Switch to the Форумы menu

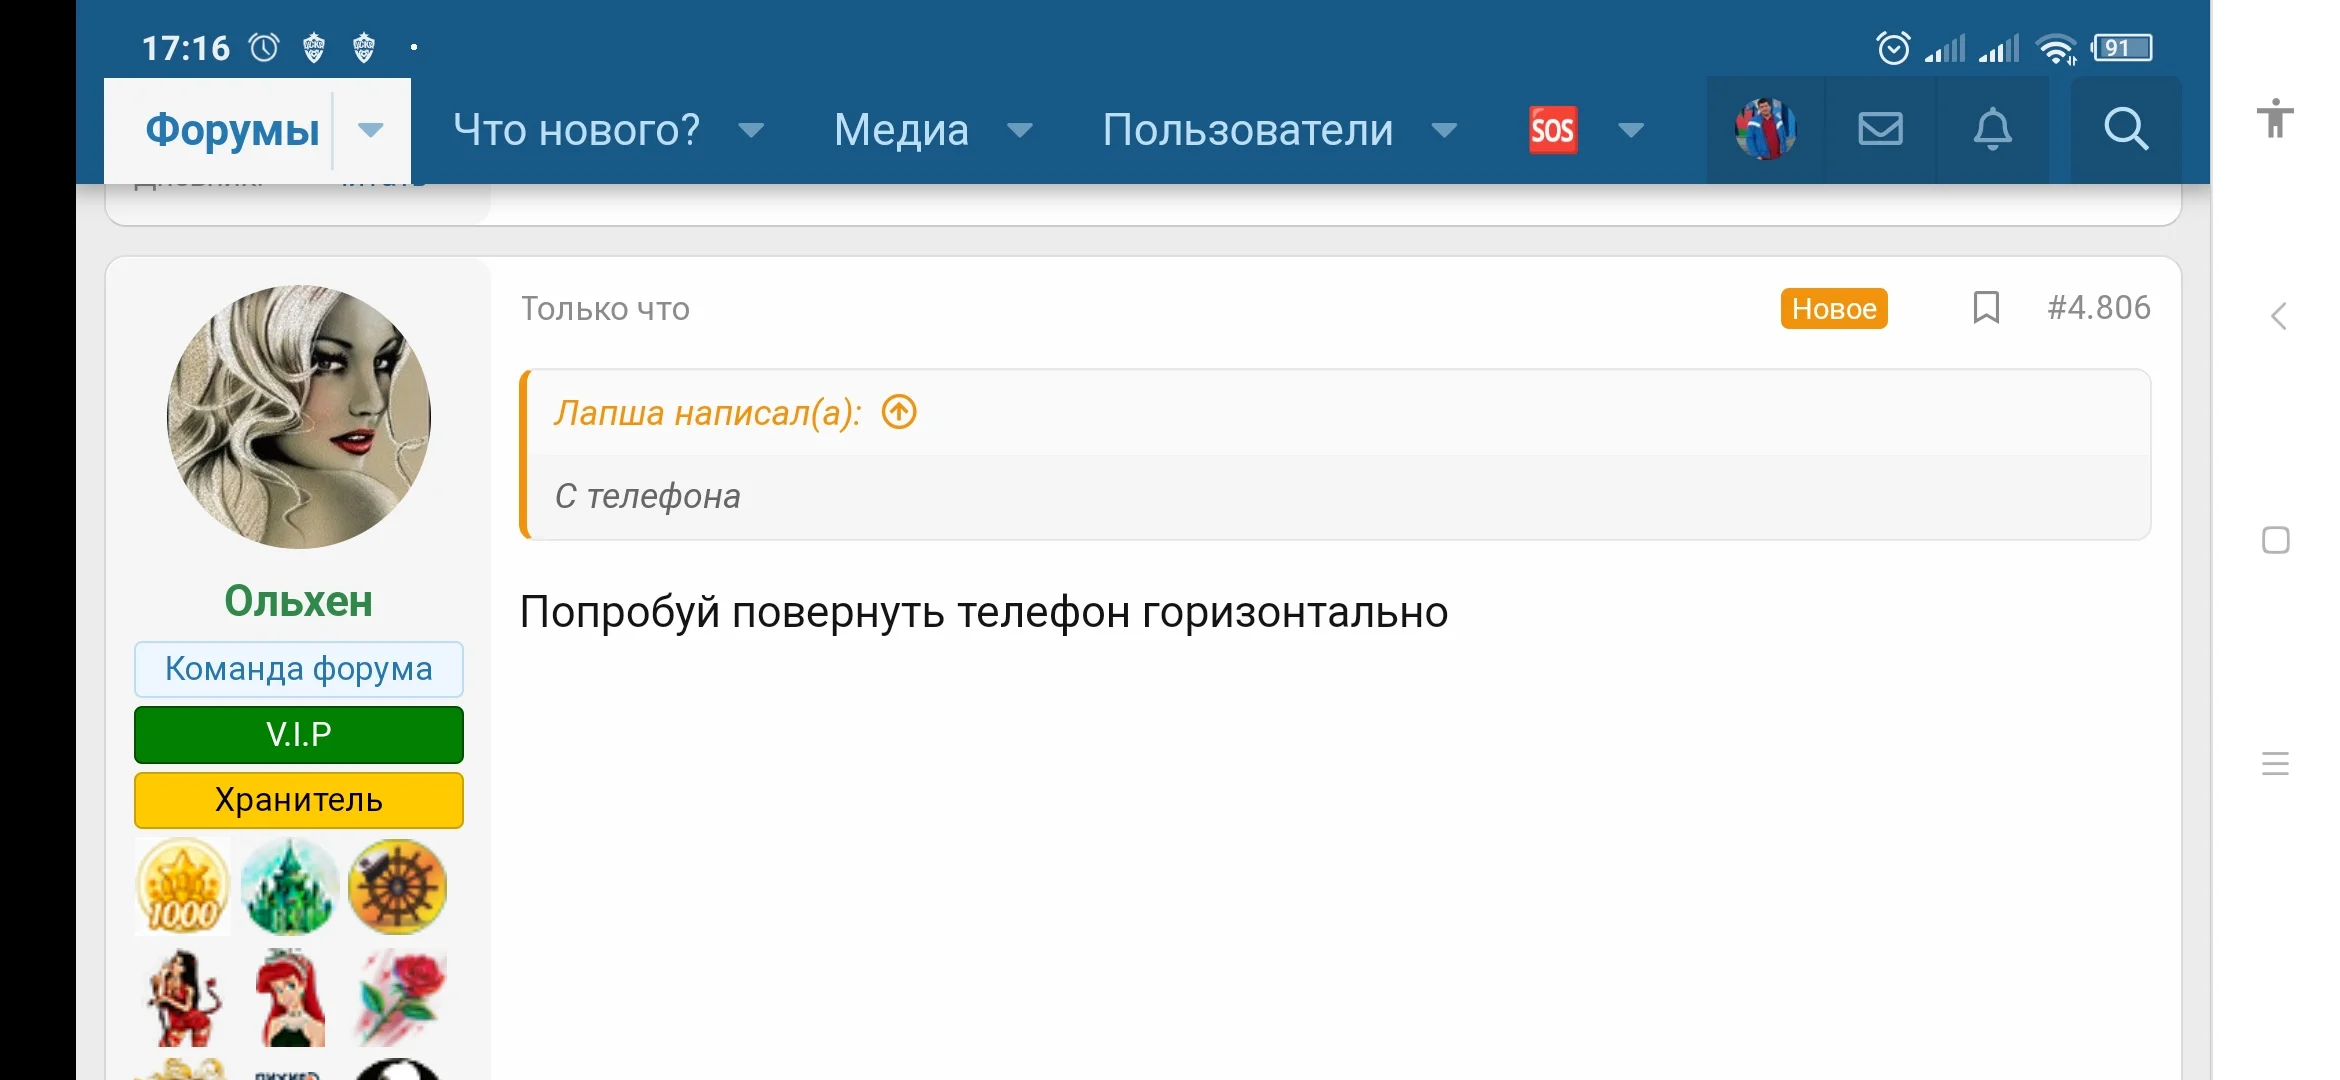(x=233, y=130)
